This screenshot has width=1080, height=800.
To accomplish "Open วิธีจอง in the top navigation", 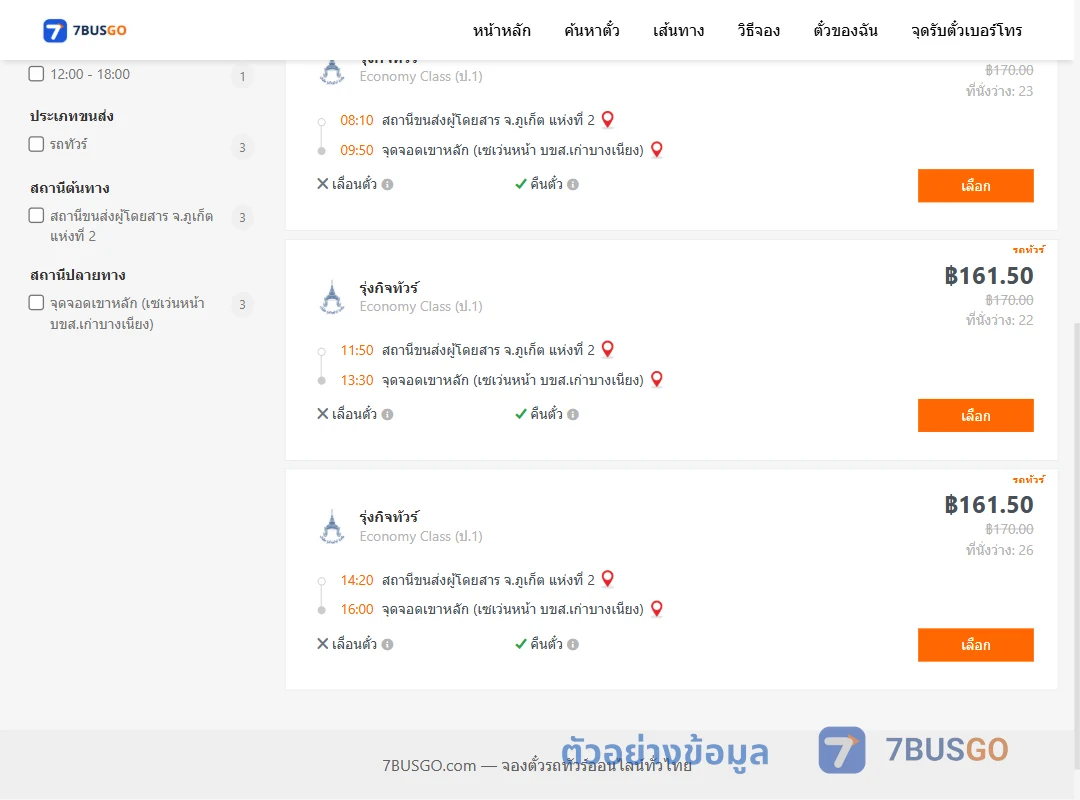I will coord(758,30).
